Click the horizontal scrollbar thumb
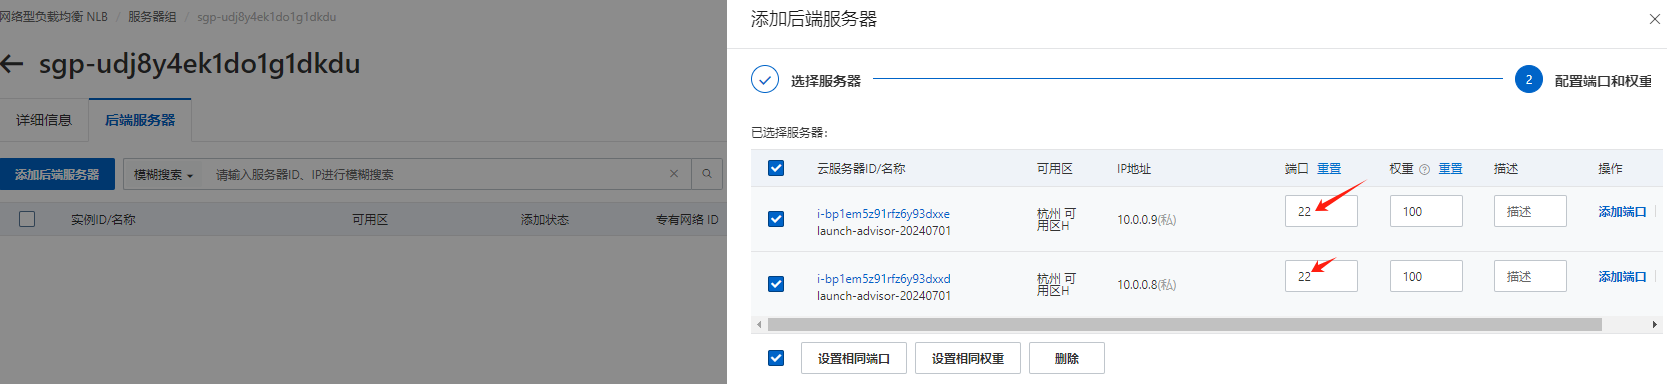Viewport: 1667px width, 384px height. tap(1185, 324)
